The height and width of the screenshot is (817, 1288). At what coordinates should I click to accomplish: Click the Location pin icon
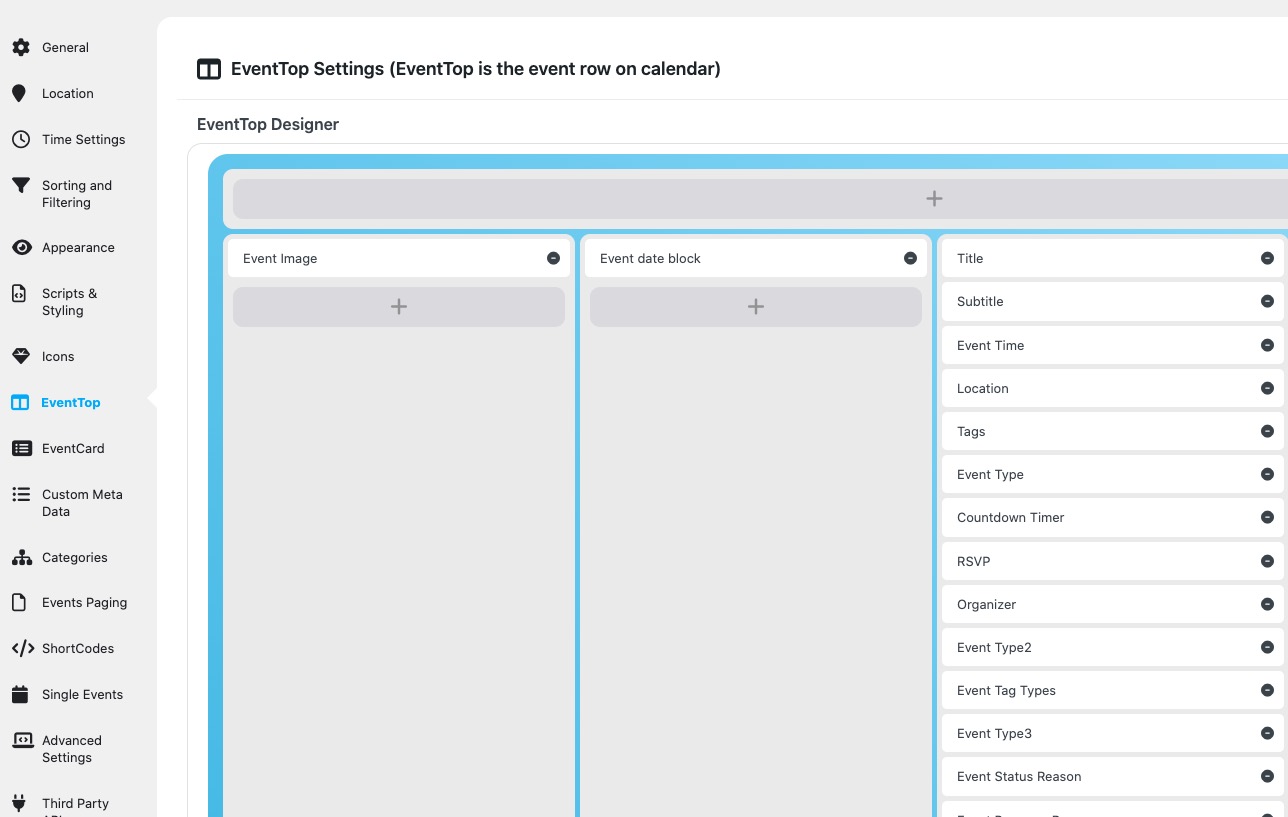(19, 93)
